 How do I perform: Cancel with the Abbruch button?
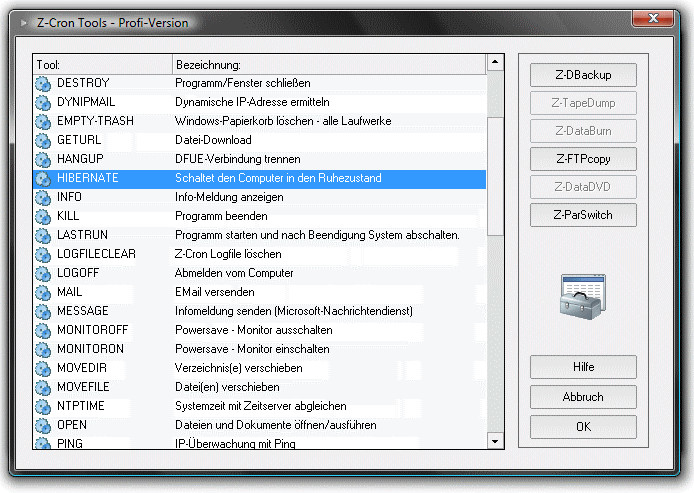point(583,397)
